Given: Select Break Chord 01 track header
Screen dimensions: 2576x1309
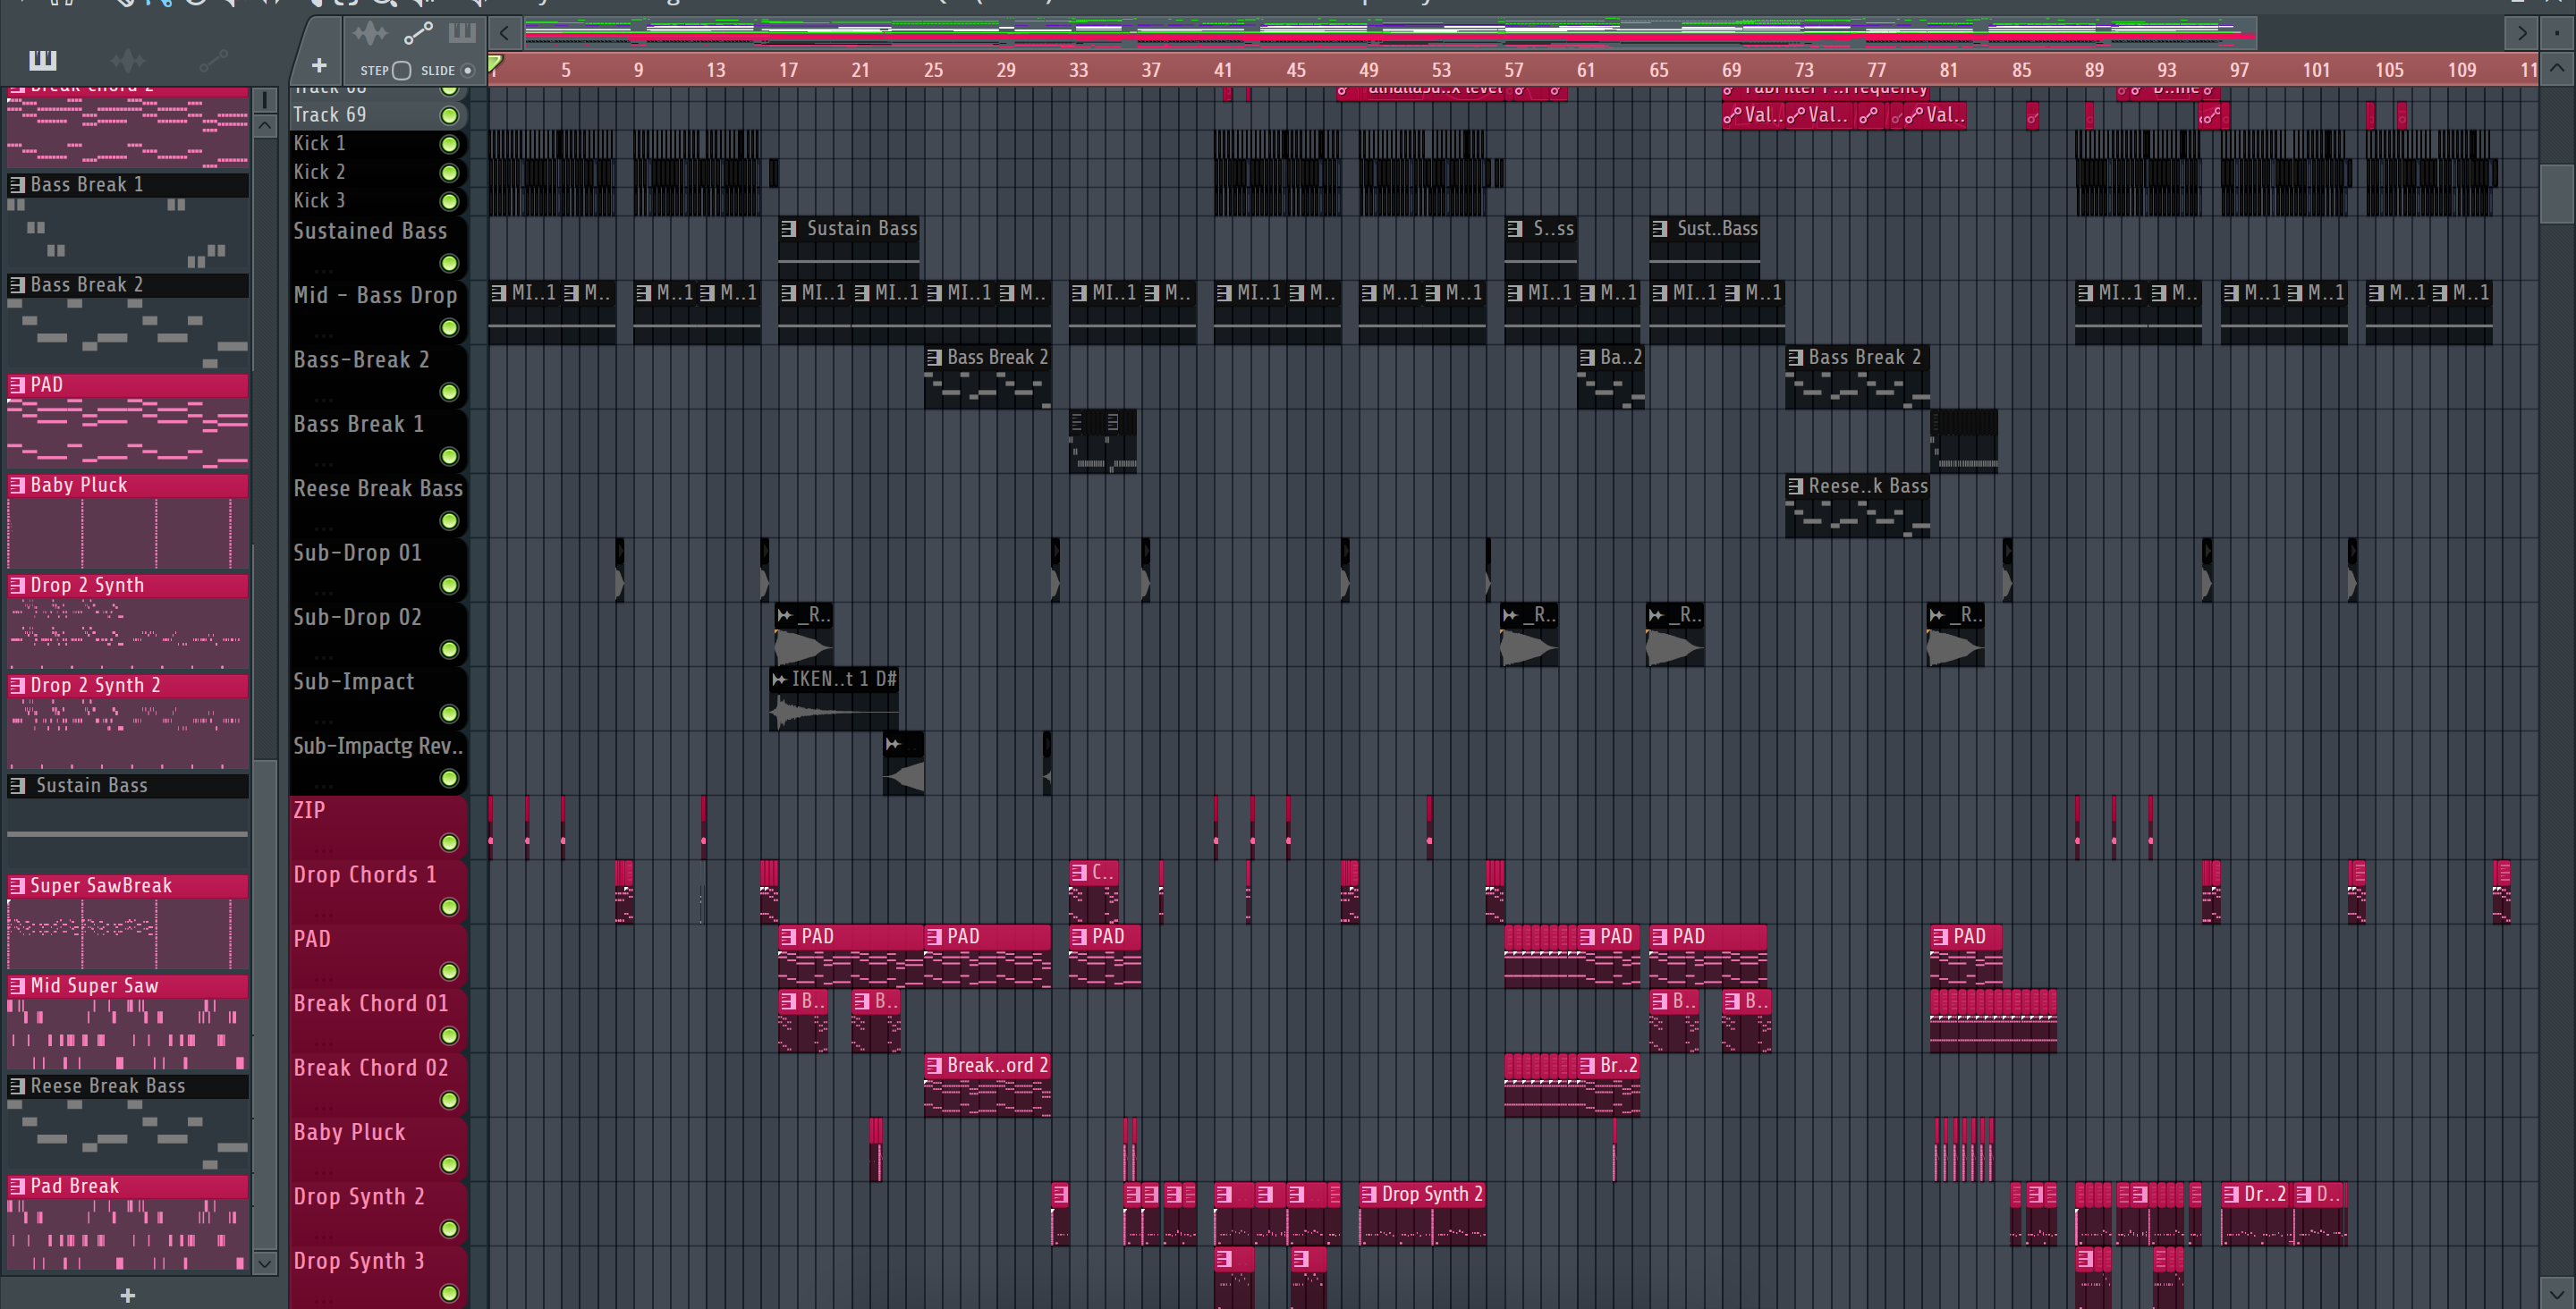Looking at the screenshot, I should coord(378,1020).
